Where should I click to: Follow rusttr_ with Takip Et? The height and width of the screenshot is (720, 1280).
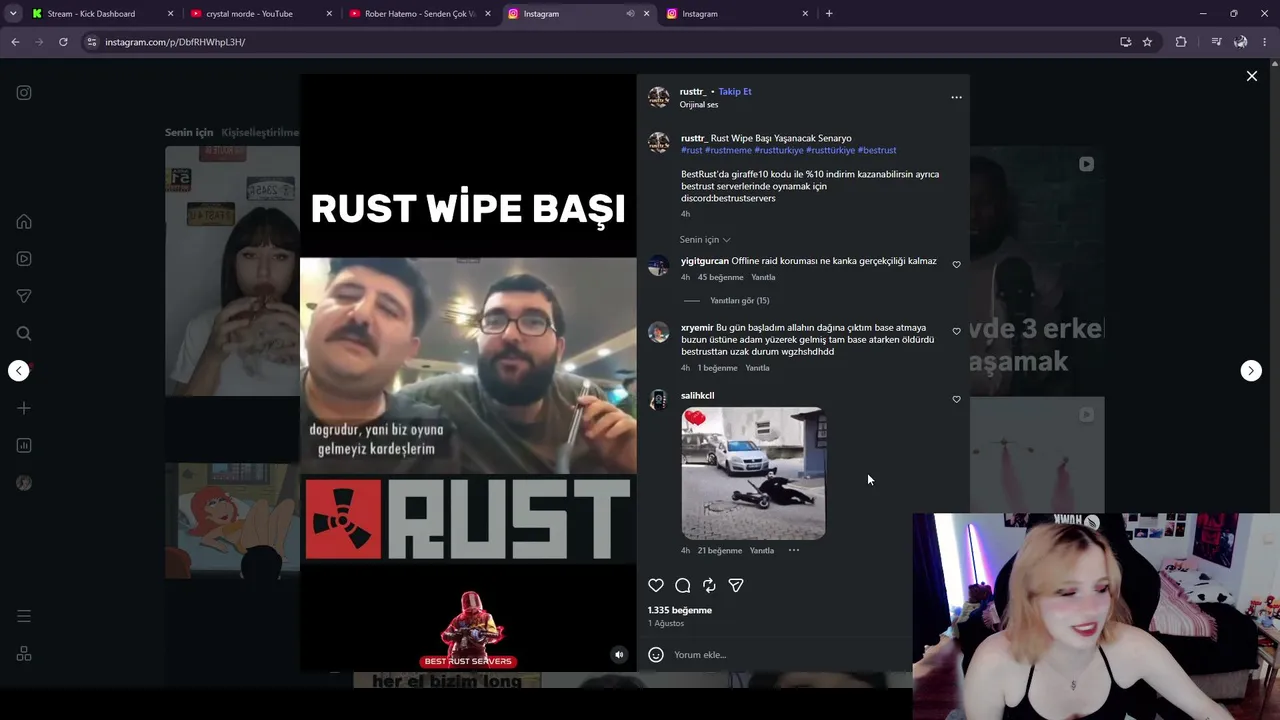point(735,92)
